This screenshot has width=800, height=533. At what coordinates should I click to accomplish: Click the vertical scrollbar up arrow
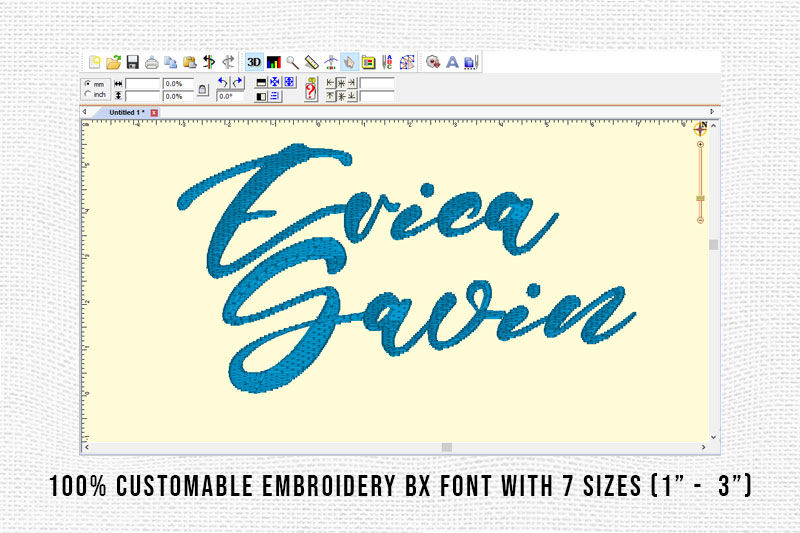[x=714, y=125]
